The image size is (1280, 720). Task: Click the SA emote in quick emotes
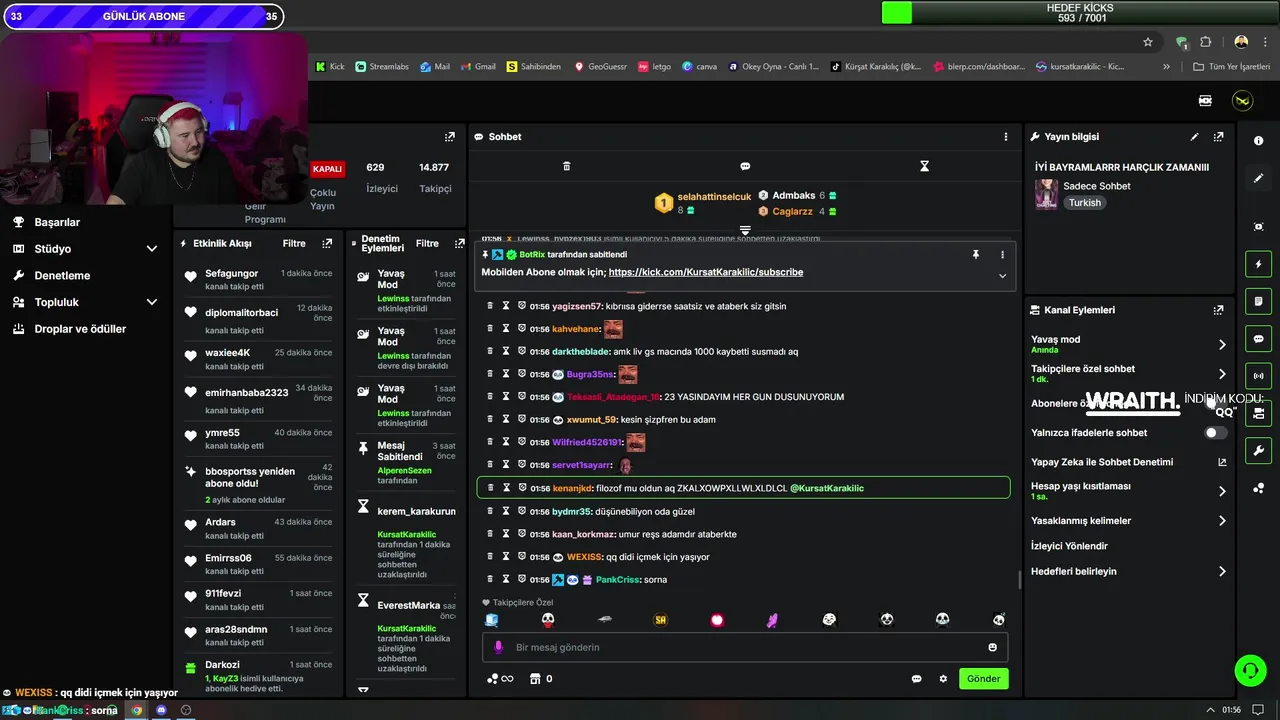(x=660, y=620)
